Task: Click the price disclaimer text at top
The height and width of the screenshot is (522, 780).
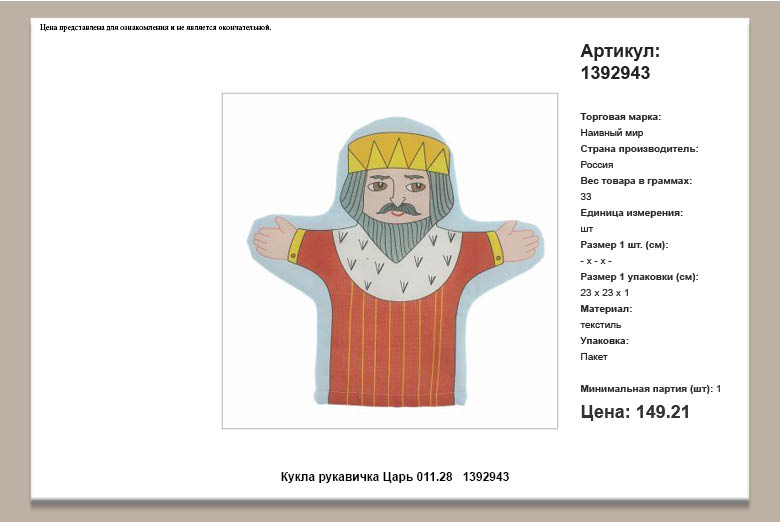Action: pyautogui.click(x=156, y=27)
